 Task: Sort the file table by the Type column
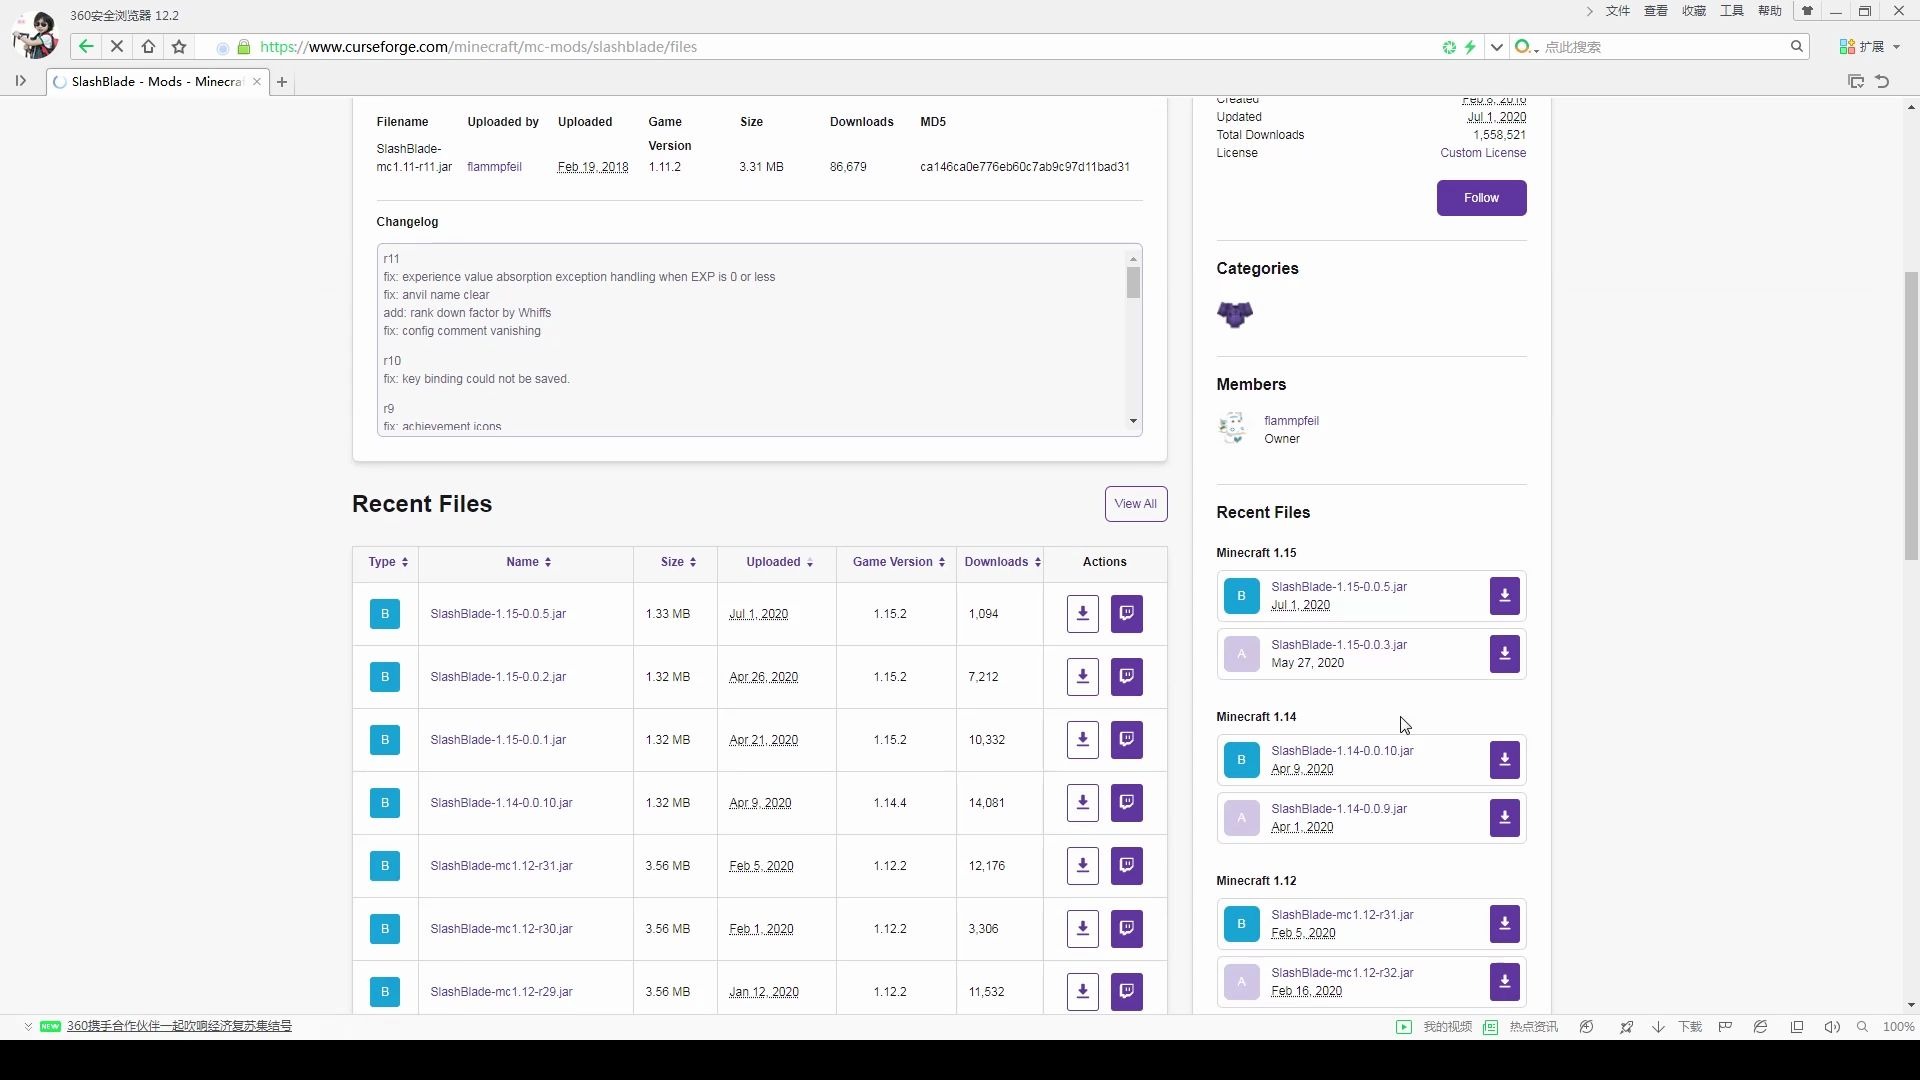coord(388,562)
